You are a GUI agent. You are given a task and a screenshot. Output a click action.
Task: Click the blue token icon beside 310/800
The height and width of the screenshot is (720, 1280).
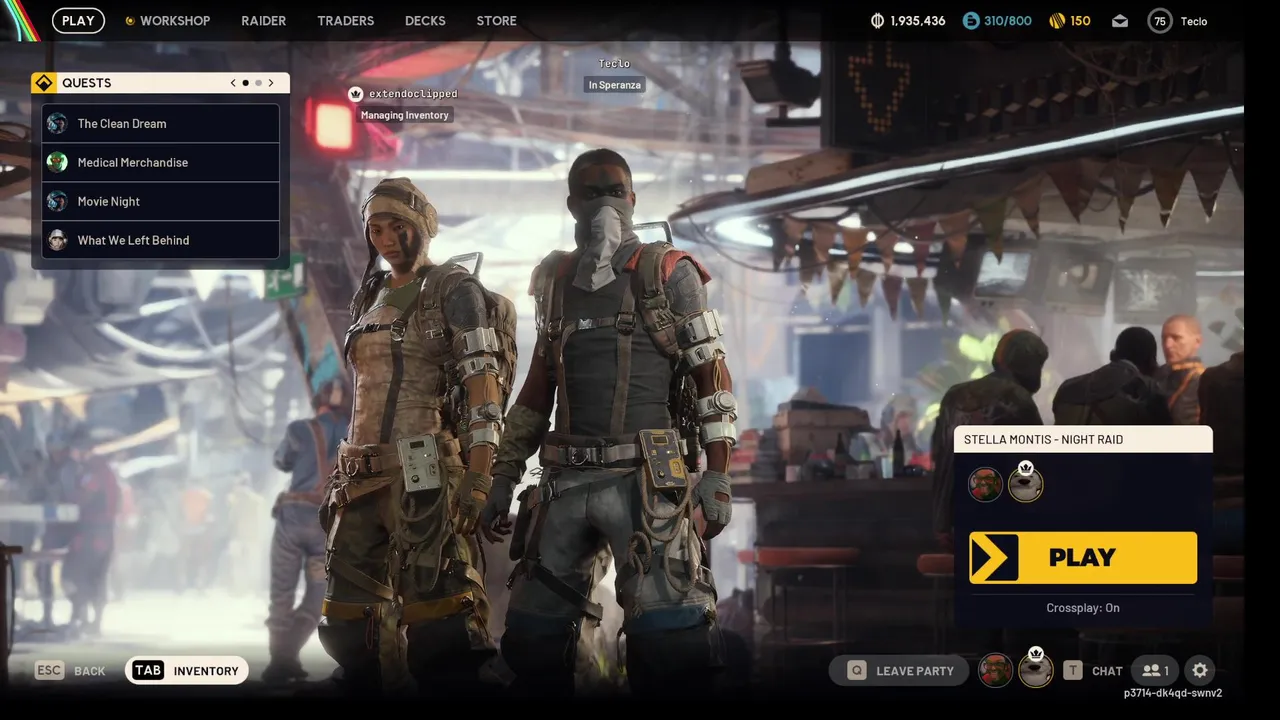(970, 20)
